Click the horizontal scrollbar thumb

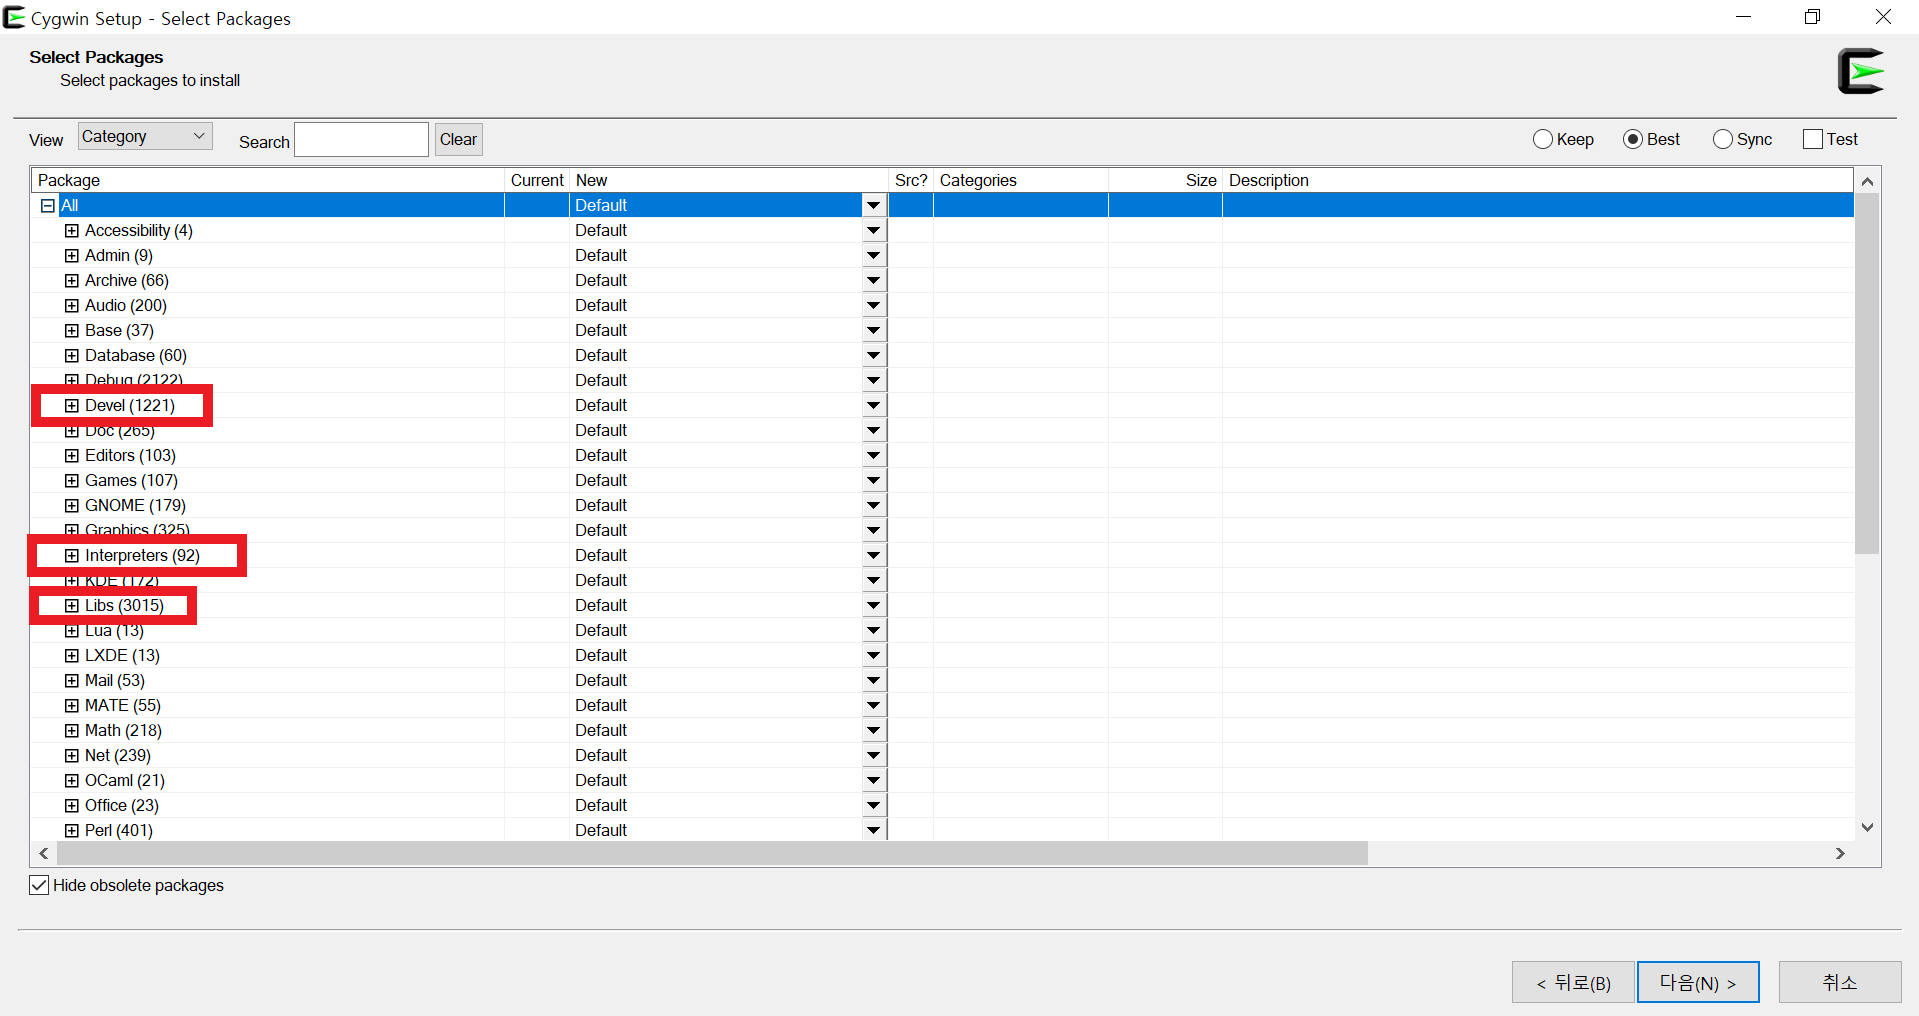pyautogui.click(x=712, y=854)
